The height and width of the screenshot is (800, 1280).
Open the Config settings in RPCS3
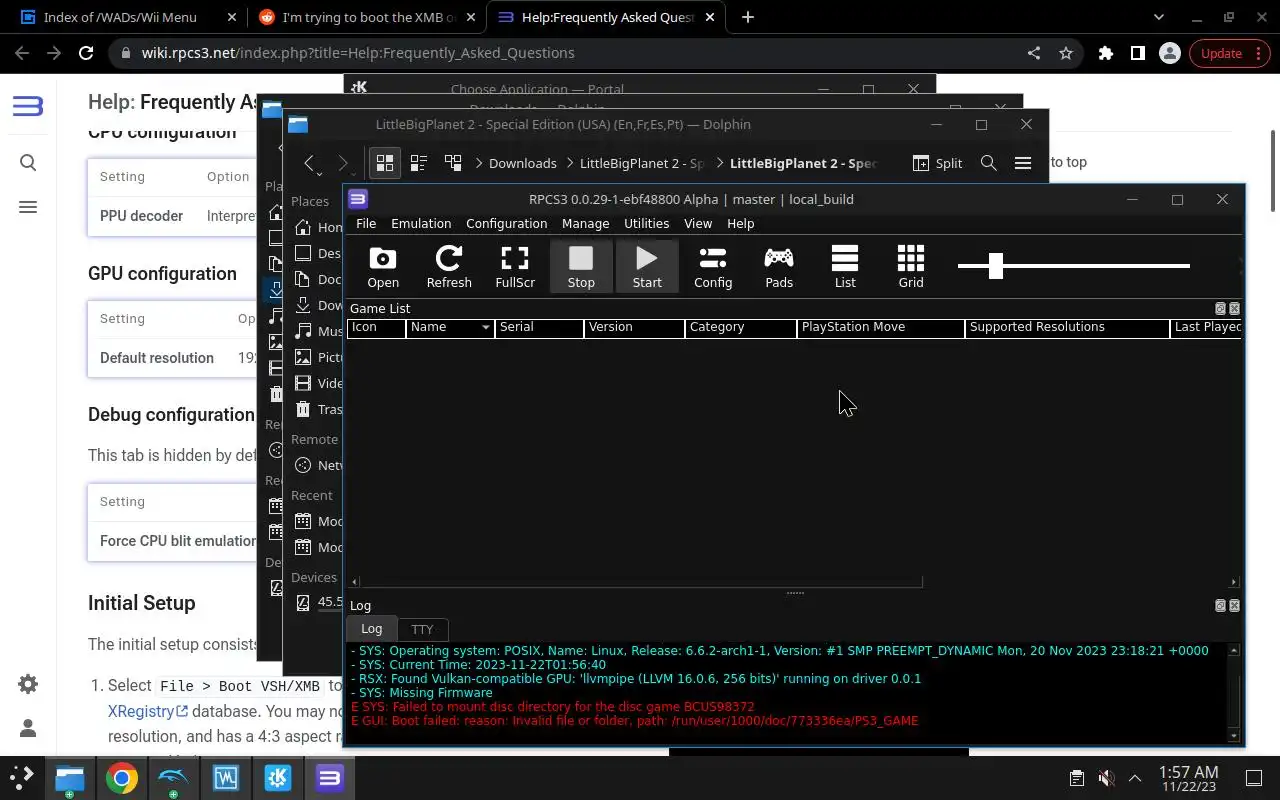[713, 266]
